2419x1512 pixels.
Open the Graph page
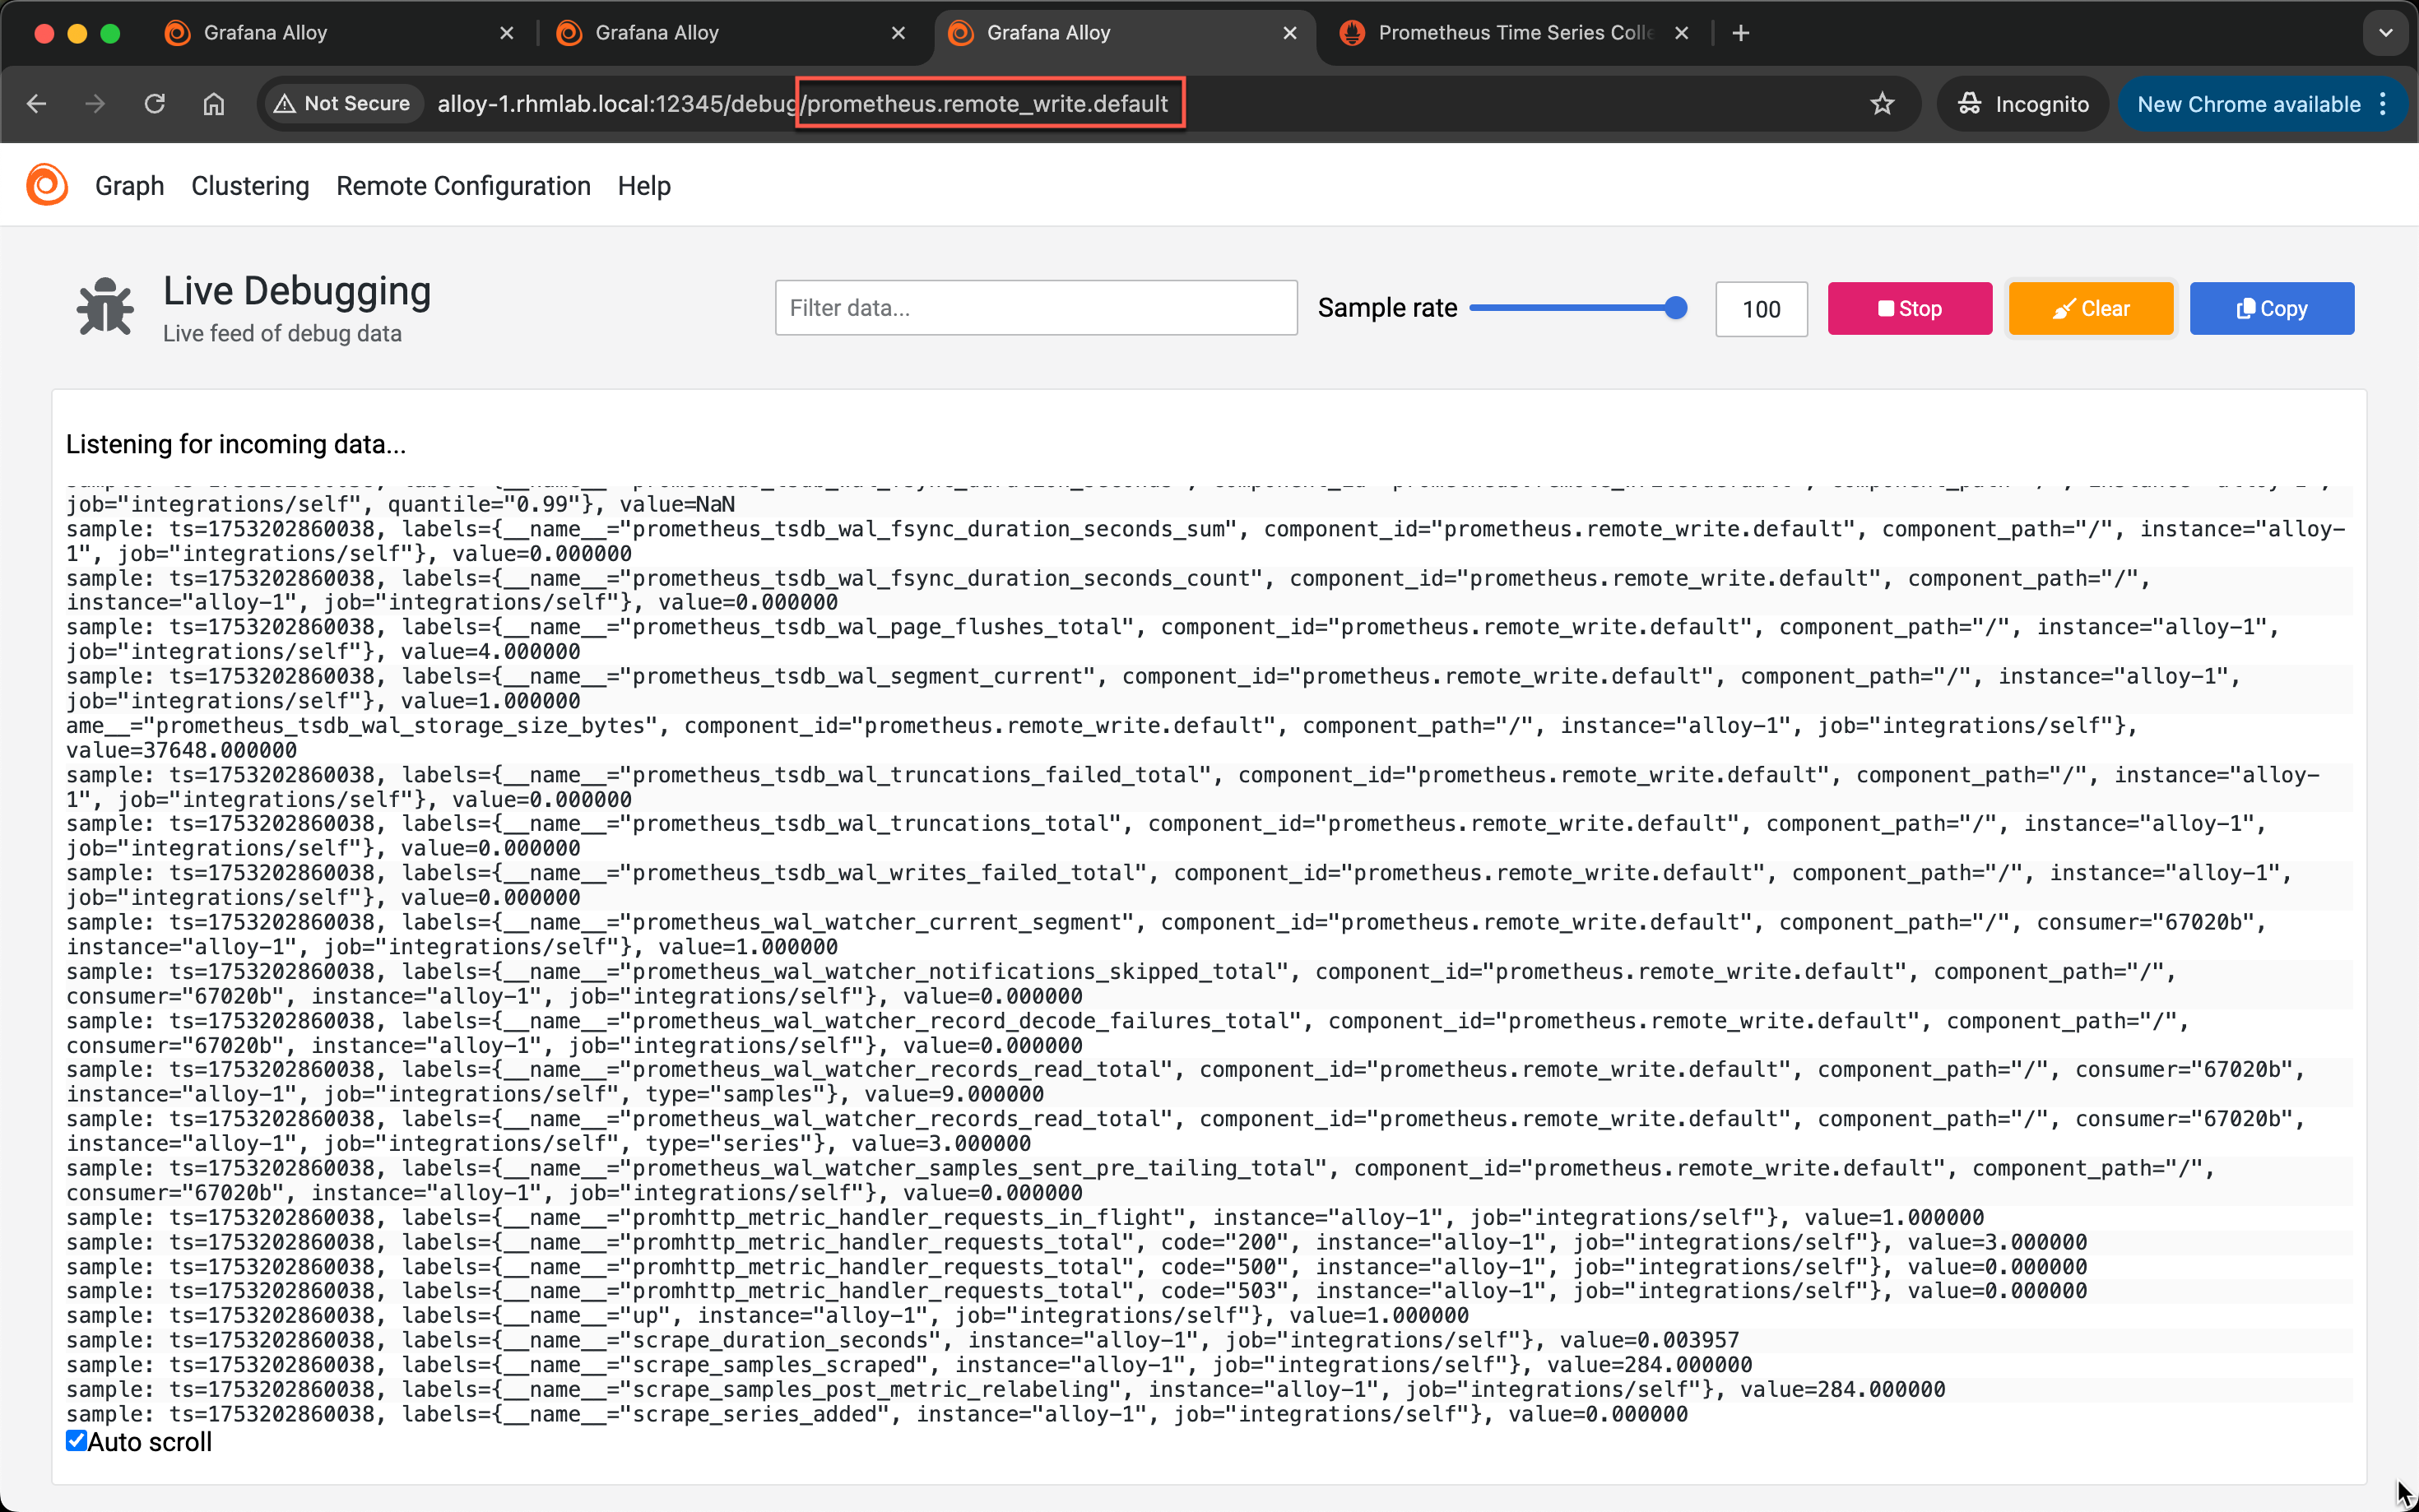tap(129, 186)
